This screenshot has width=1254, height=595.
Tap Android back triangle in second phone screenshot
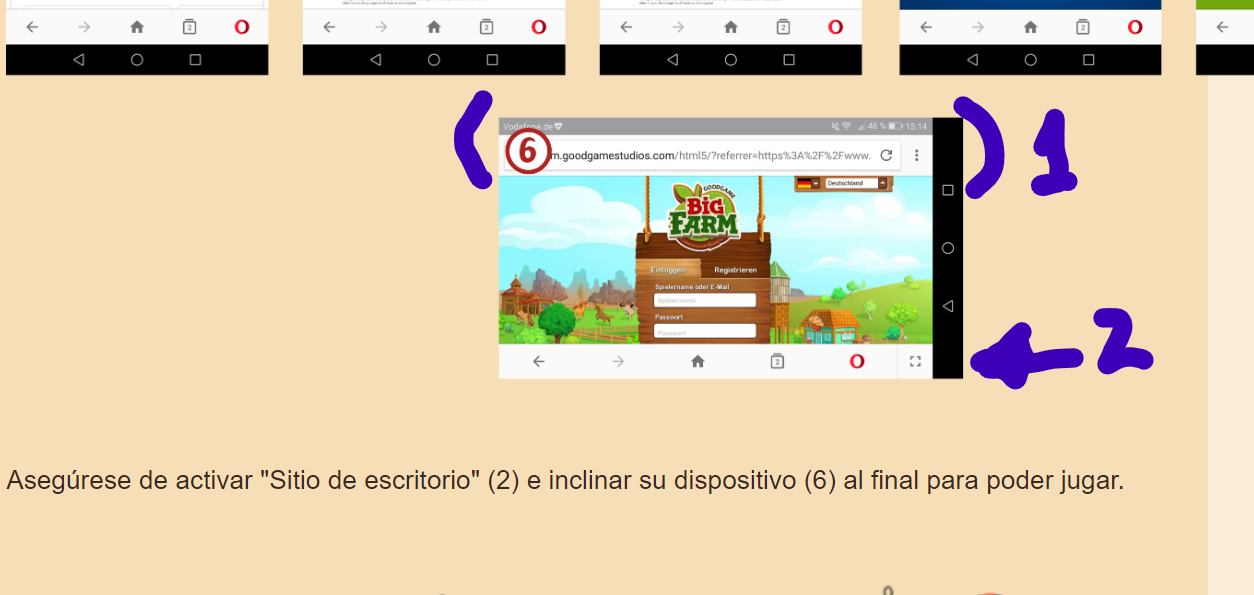pyautogui.click(x=376, y=60)
